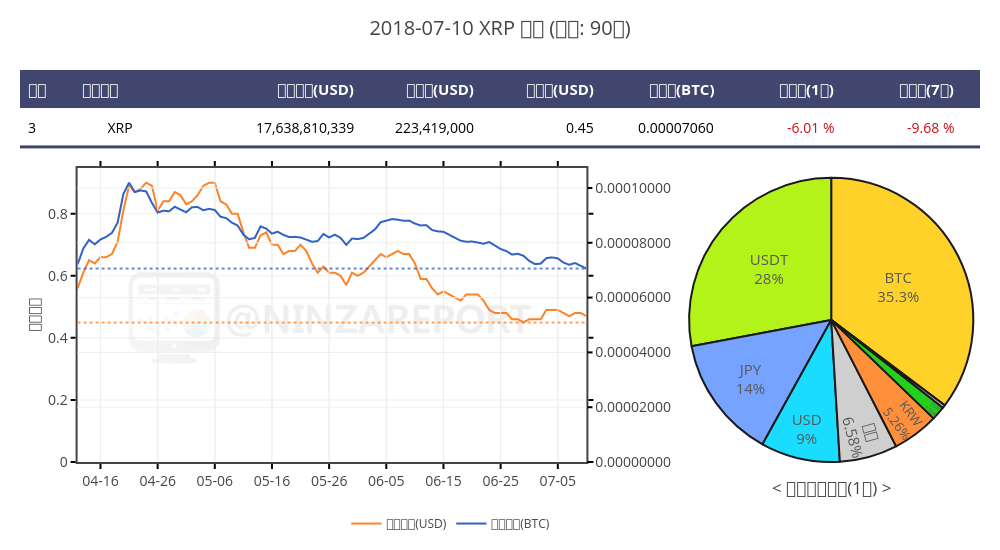Click the NINZAREPORT watermark monitor icon
This screenshot has width=1000, height=550.
(174, 317)
